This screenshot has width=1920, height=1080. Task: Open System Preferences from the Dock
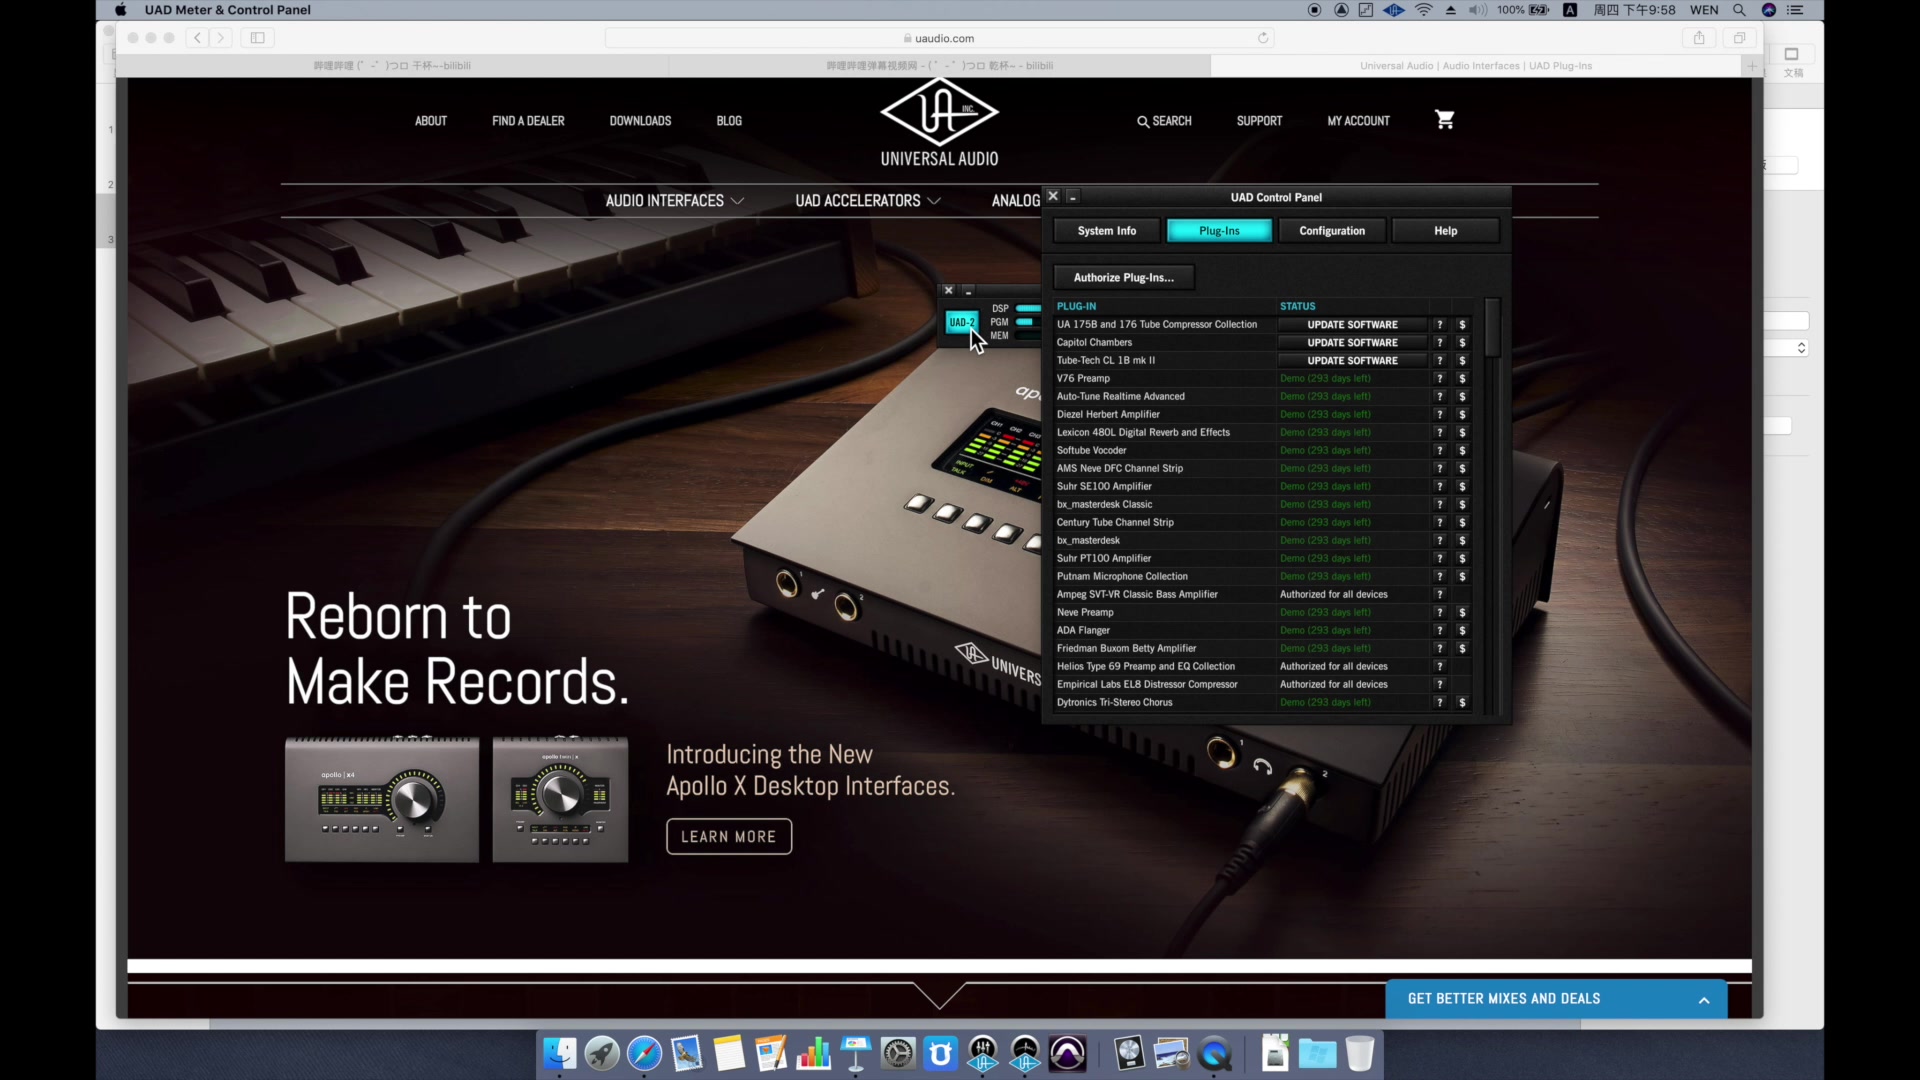(x=898, y=1054)
